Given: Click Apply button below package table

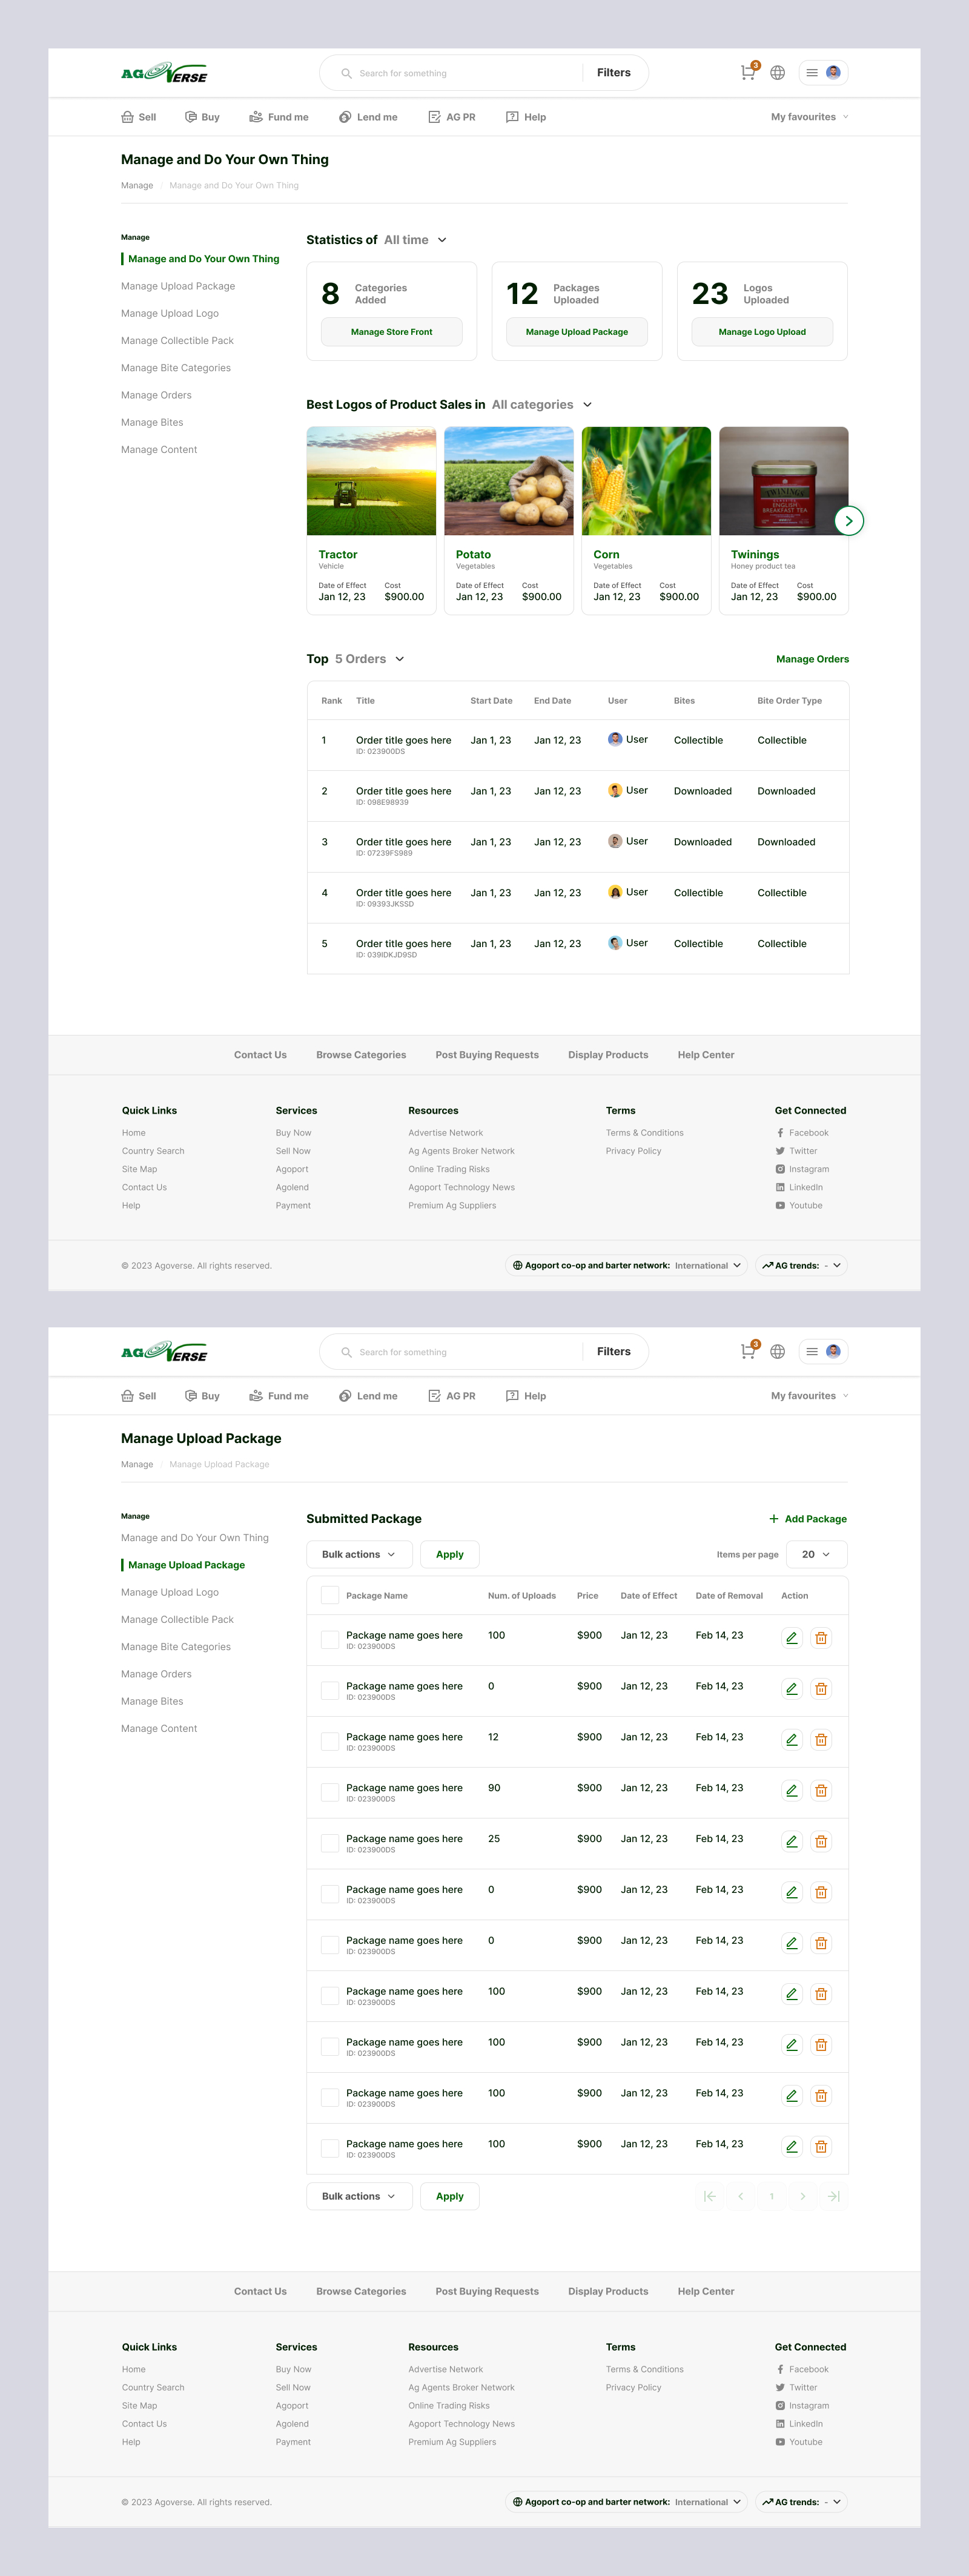Looking at the screenshot, I should tap(450, 2196).
